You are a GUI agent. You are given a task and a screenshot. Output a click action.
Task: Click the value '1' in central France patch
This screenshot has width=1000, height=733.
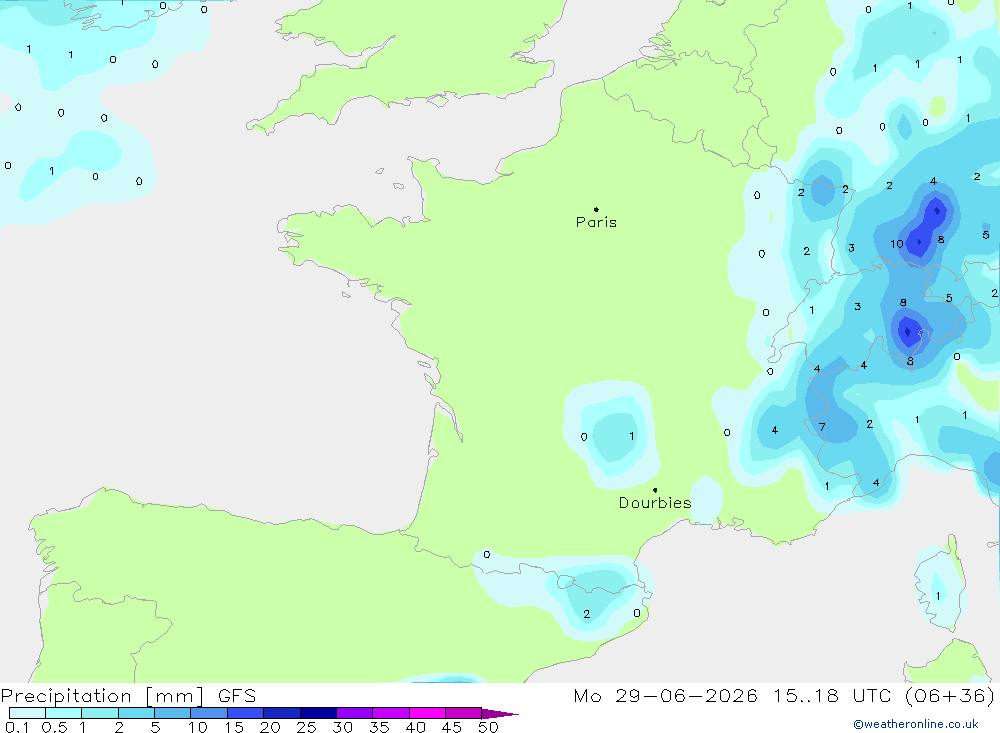pyautogui.click(x=631, y=436)
